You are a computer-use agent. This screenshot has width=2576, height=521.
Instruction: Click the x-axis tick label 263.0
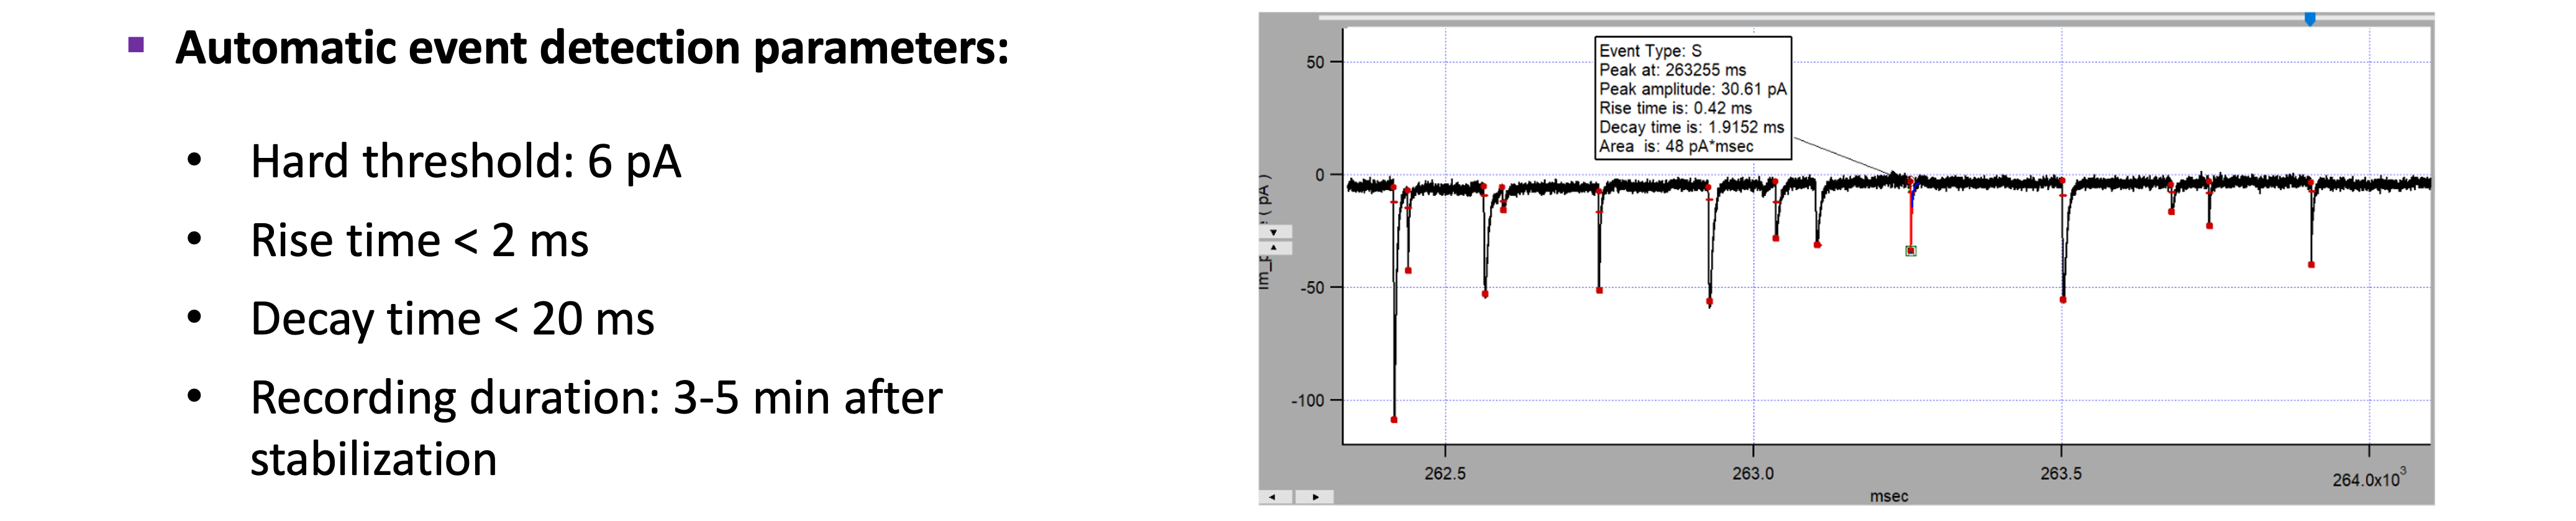tap(1753, 473)
